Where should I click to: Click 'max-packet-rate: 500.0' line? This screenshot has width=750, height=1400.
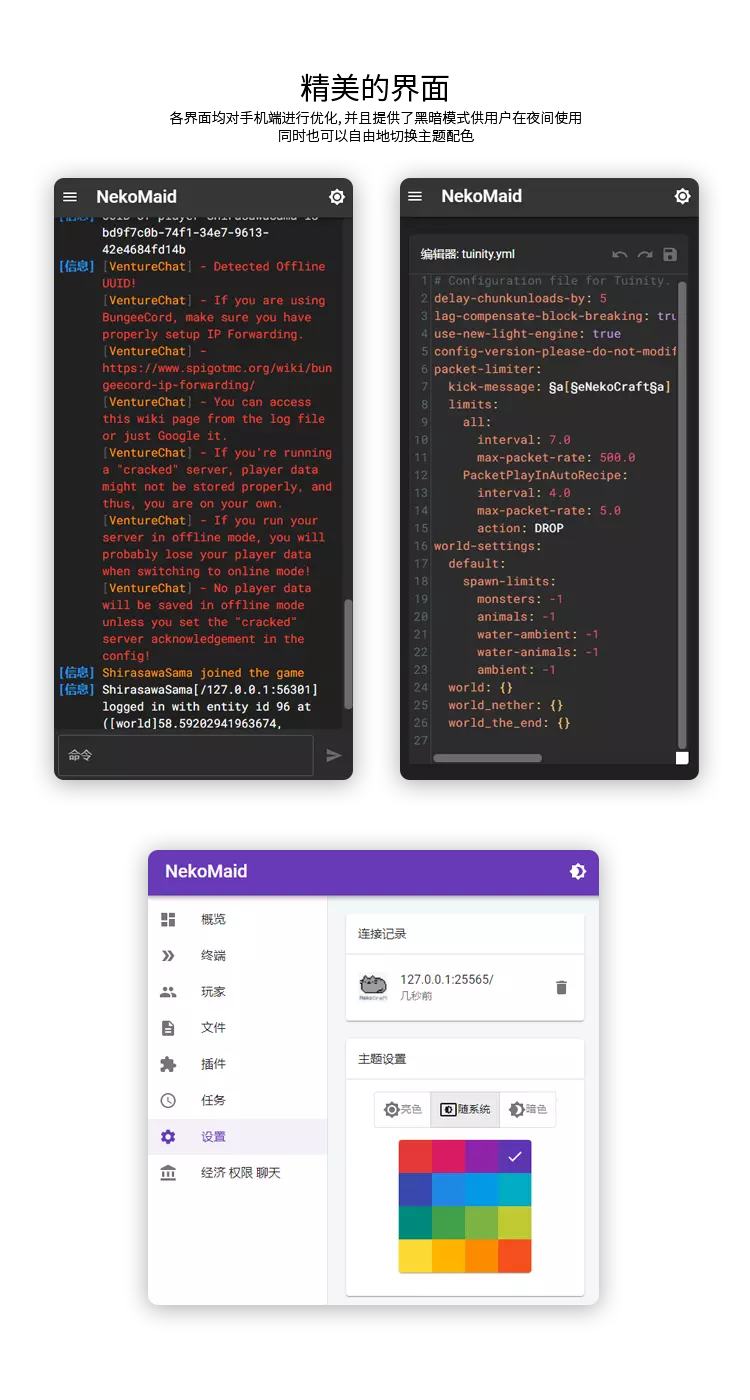556,457
